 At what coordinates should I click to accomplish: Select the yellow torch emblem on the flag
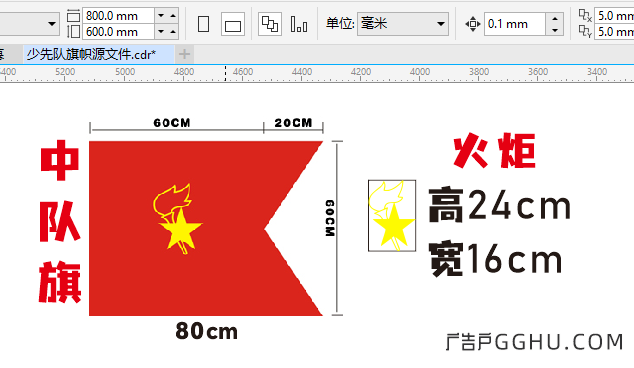tap(178, 218)
